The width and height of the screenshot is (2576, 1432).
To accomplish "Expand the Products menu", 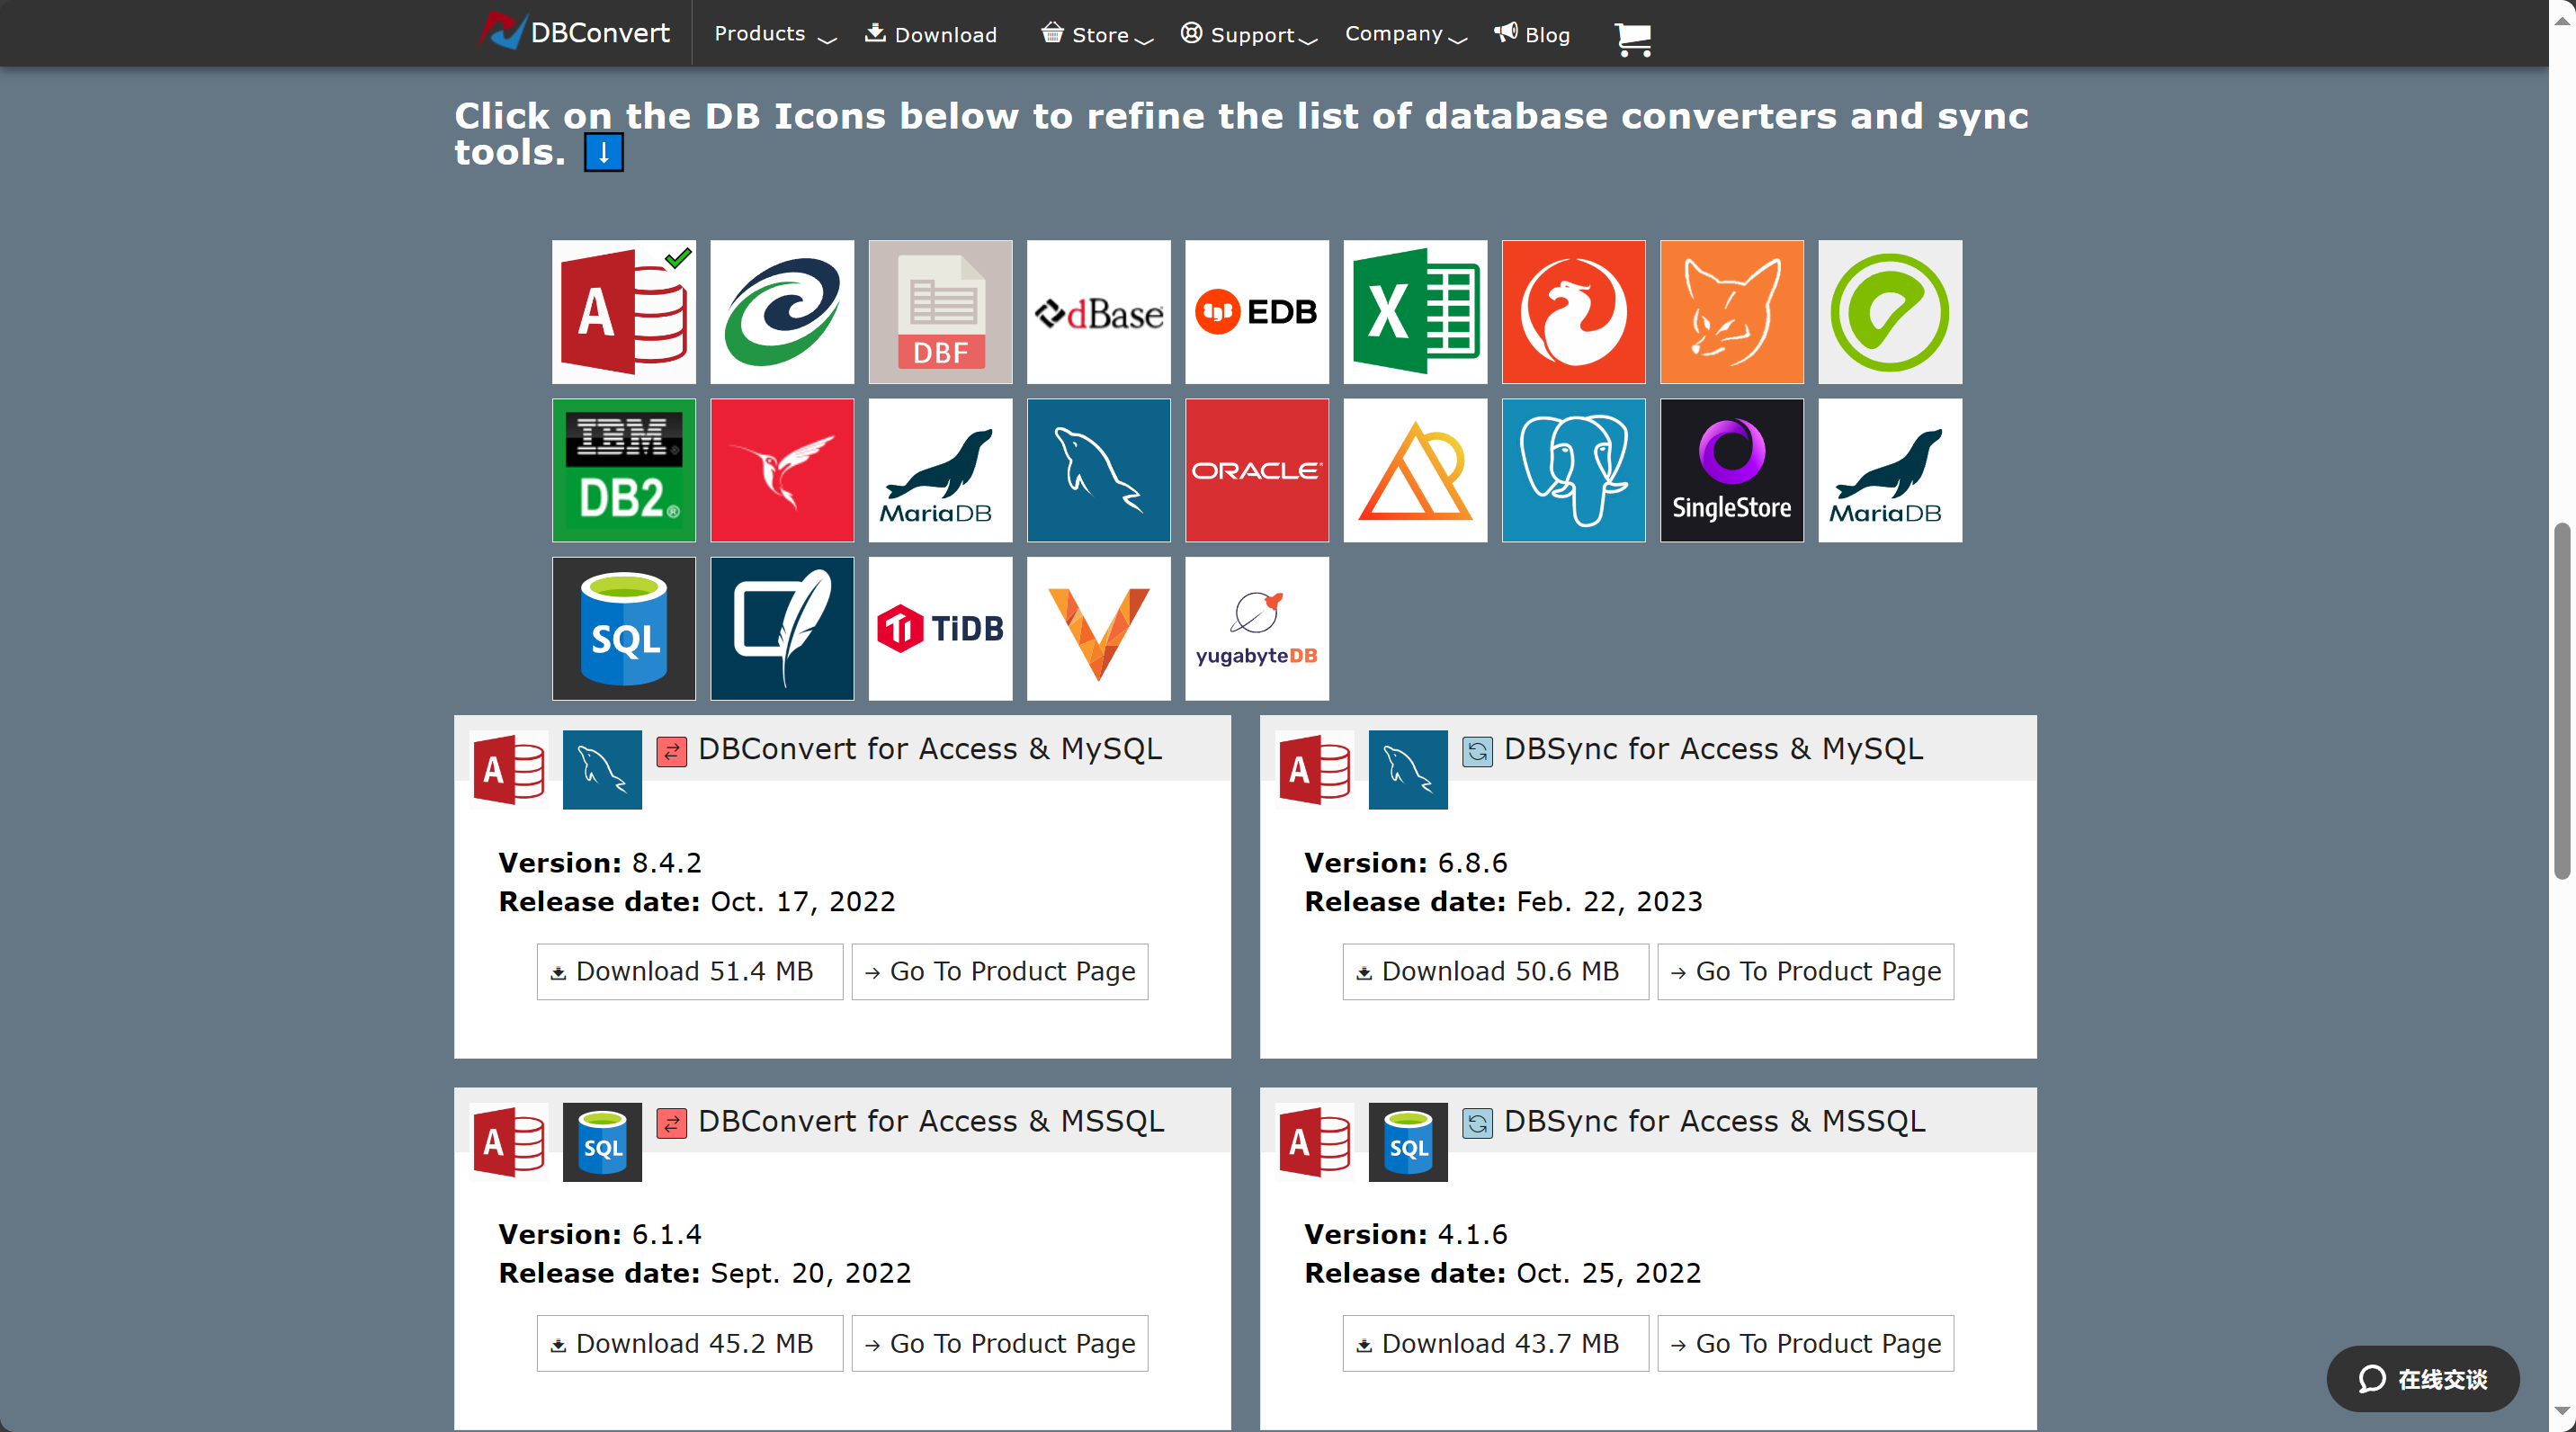I will point(775,34).
